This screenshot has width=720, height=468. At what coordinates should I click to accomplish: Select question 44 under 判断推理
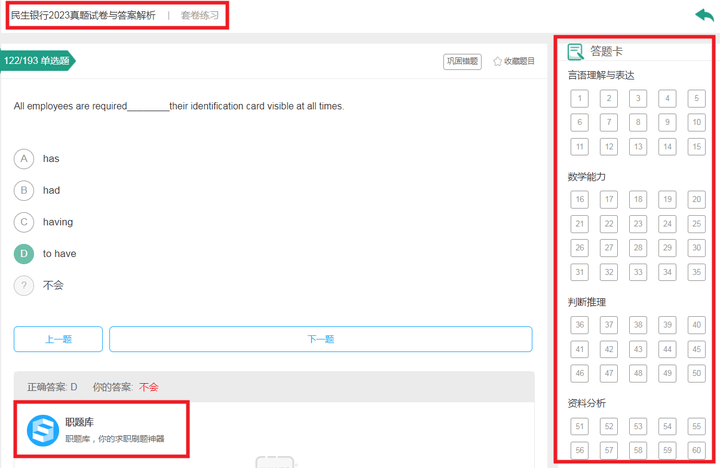(667, 350)
